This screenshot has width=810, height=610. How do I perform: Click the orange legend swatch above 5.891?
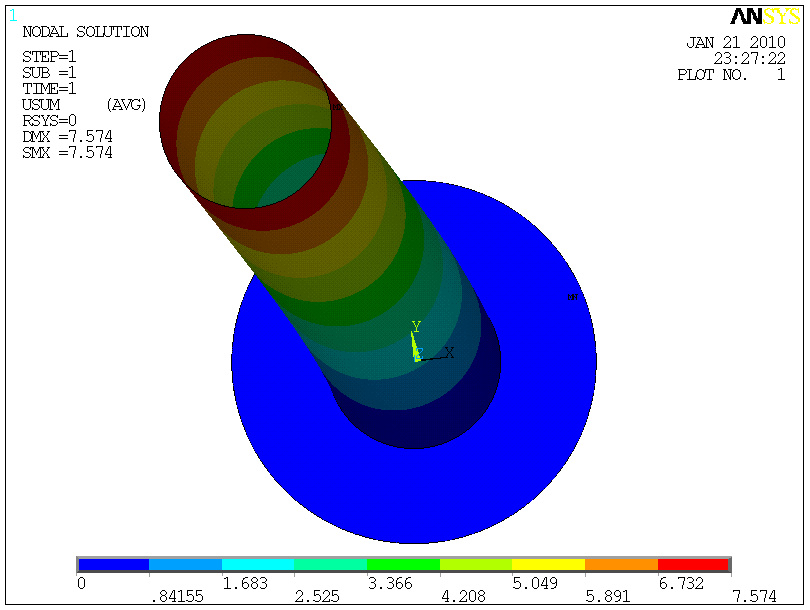[621, 565]
